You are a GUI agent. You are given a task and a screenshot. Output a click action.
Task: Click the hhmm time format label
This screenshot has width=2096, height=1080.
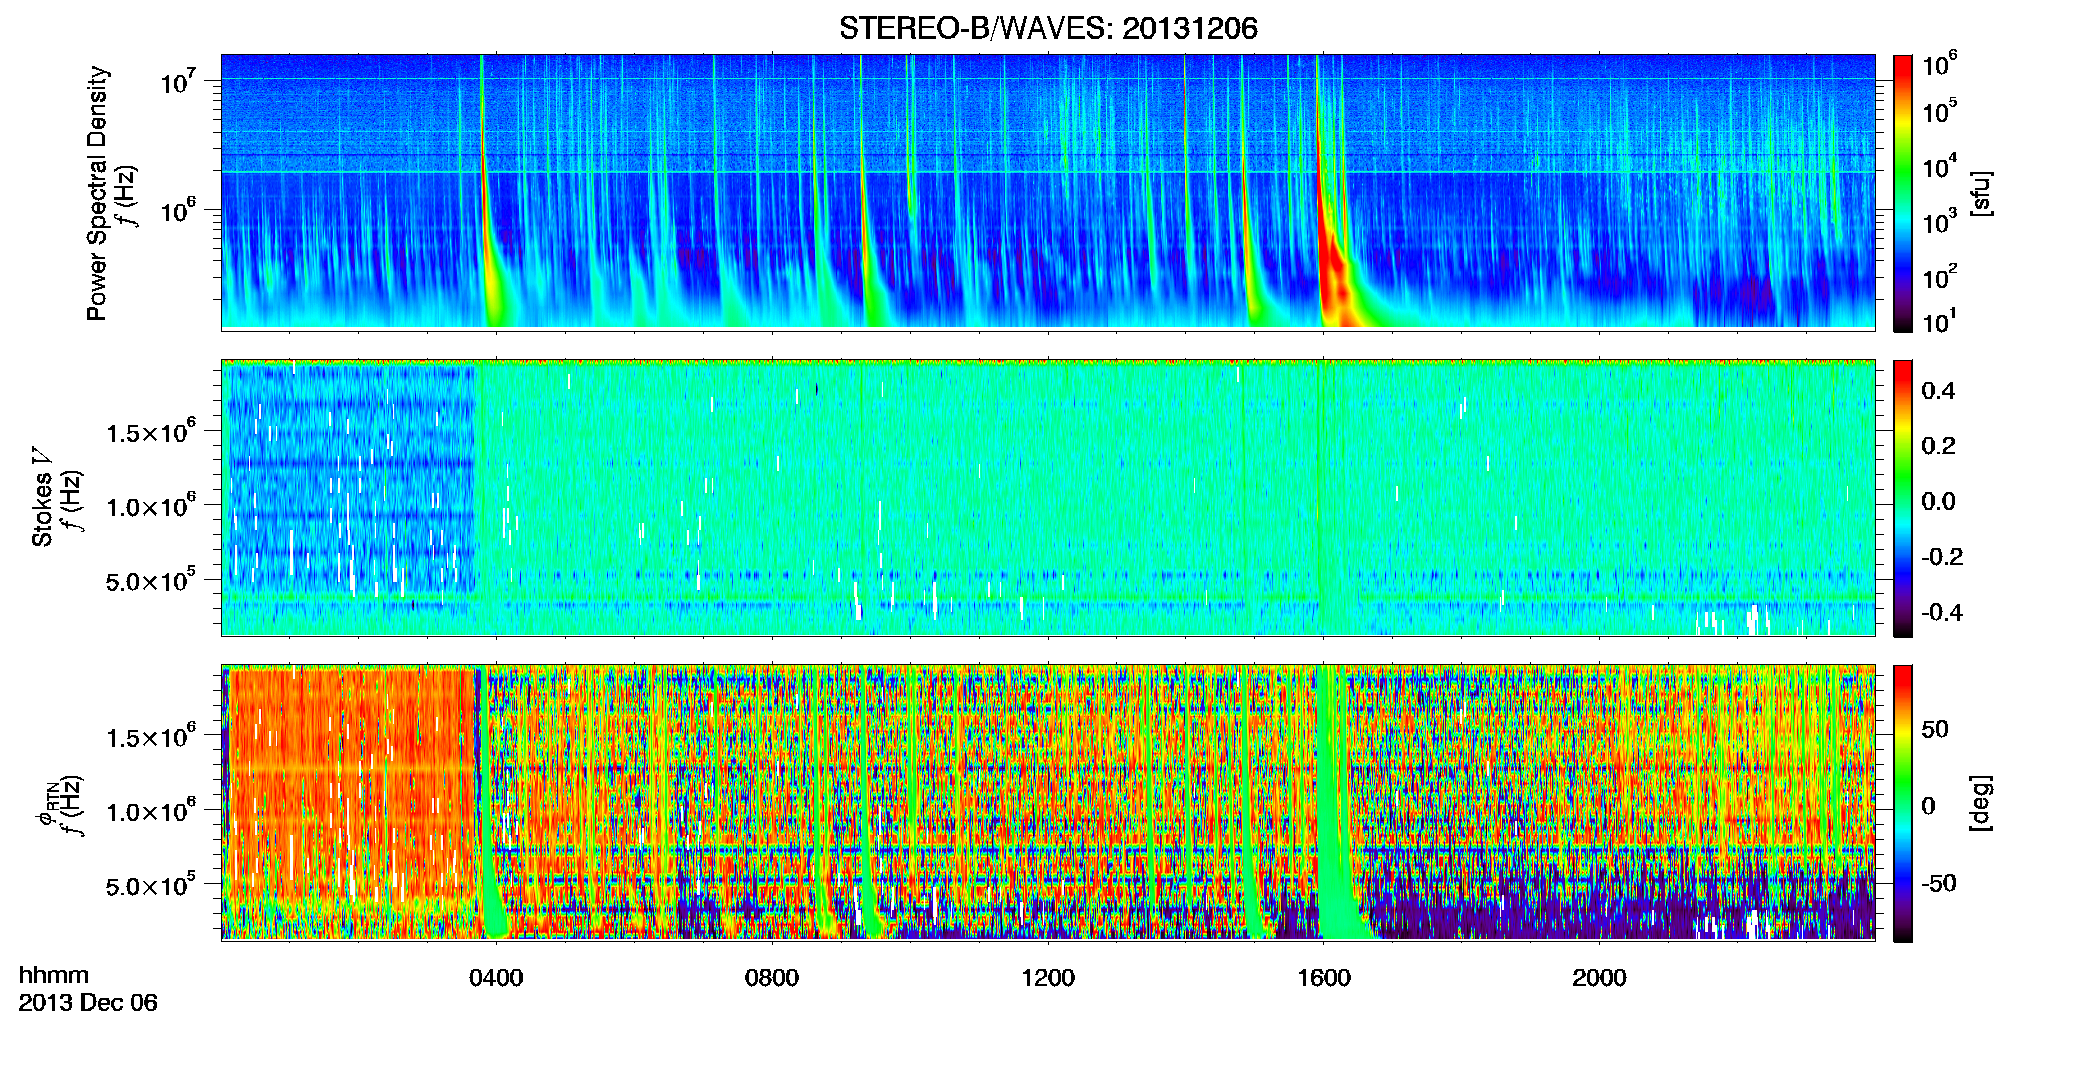click(x=54, y=975)
